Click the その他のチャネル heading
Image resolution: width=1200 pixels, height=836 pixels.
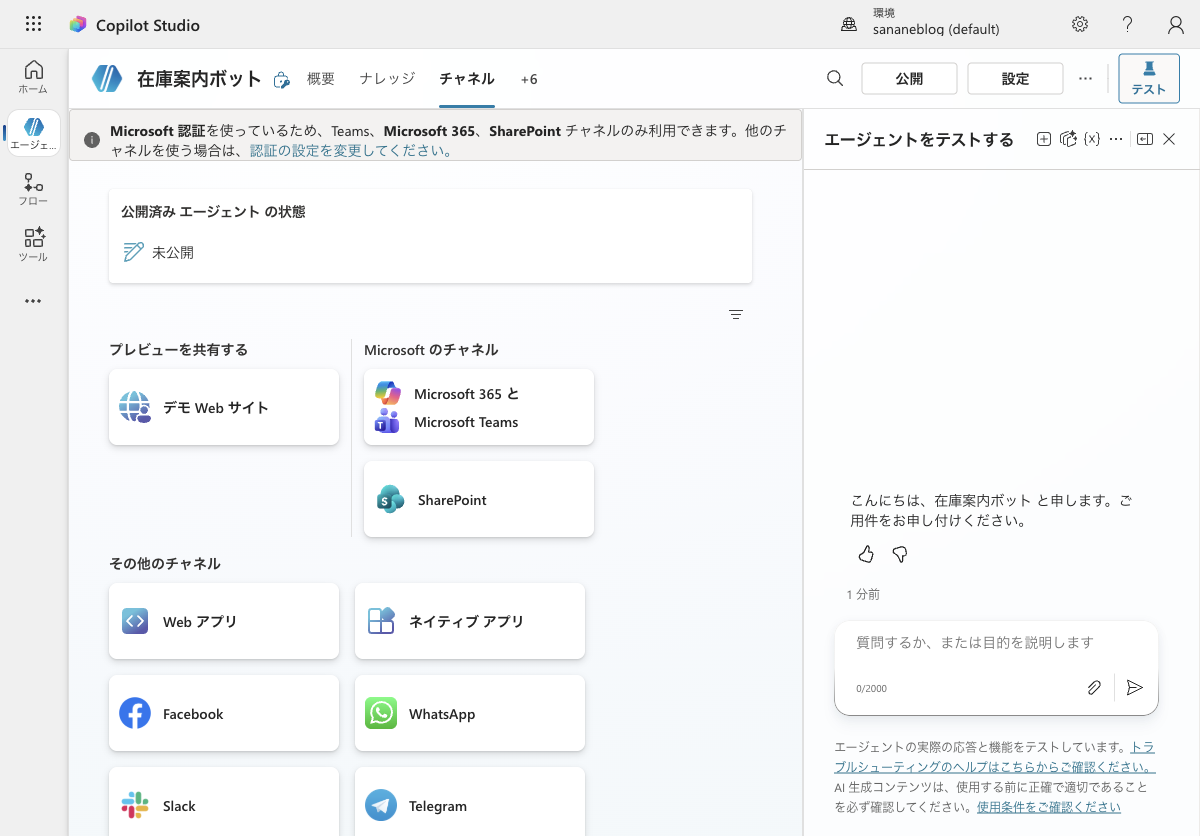pyautogui.click(x=165, y=563)
